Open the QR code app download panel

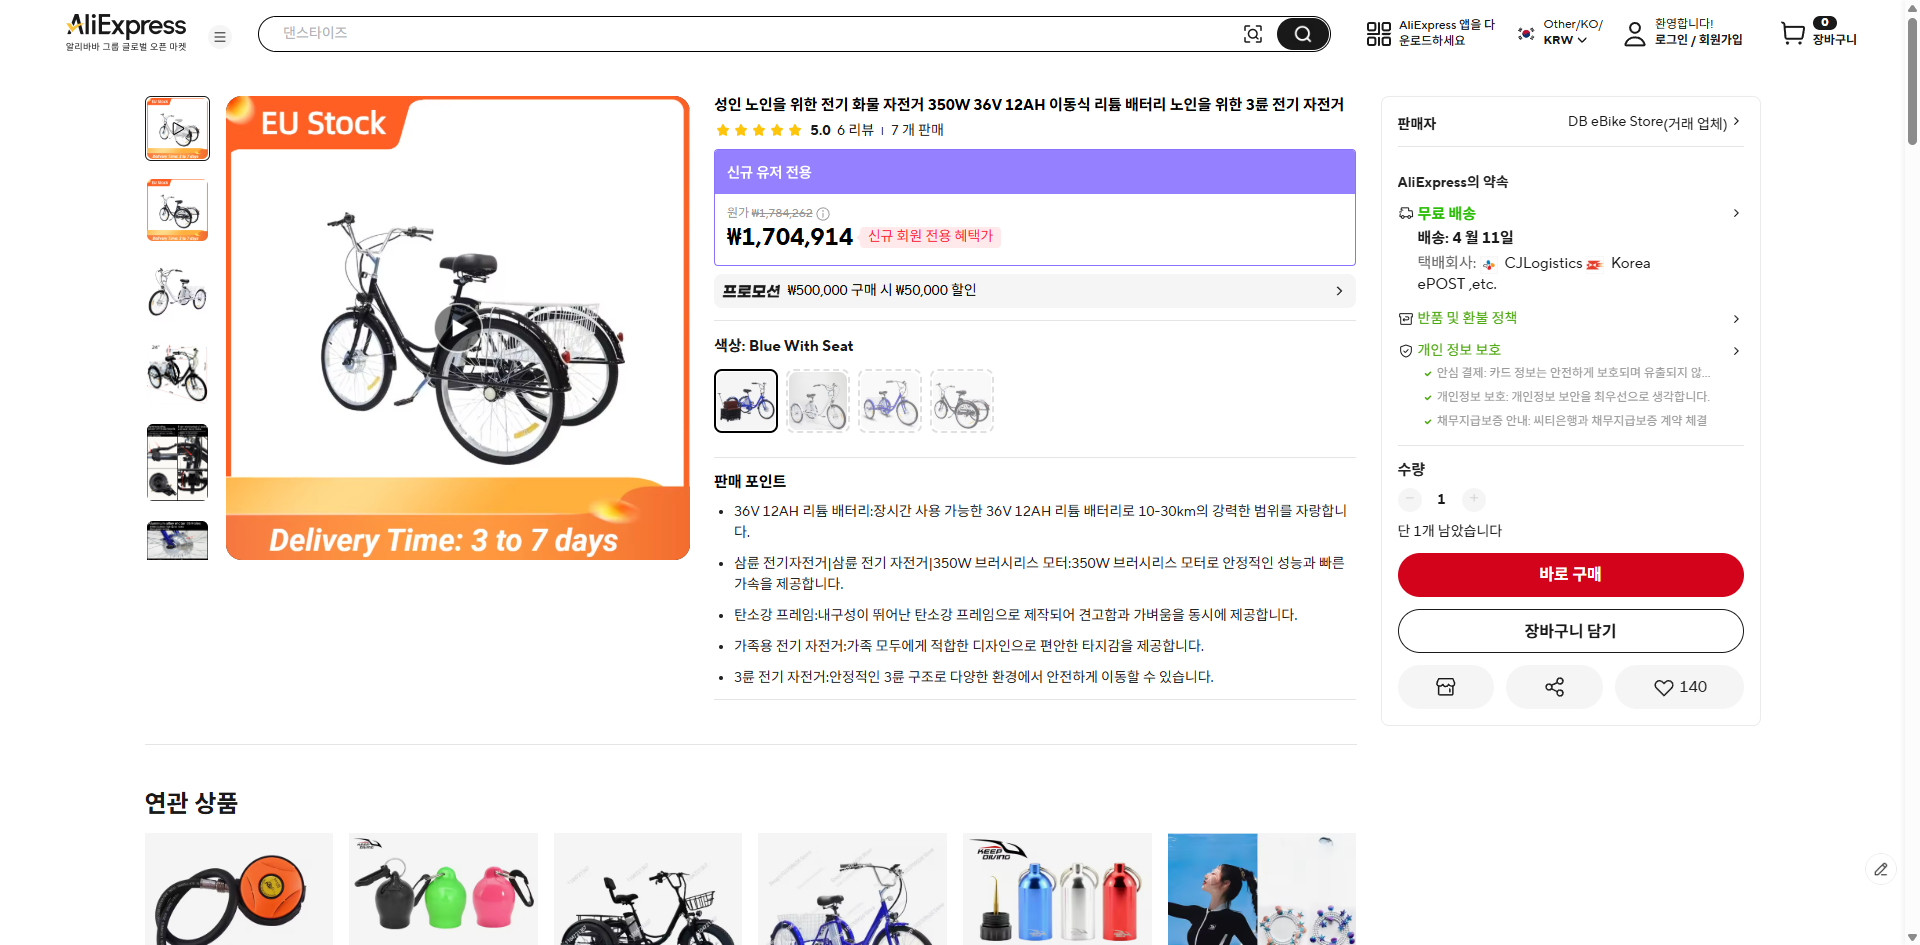(1378, 33)
